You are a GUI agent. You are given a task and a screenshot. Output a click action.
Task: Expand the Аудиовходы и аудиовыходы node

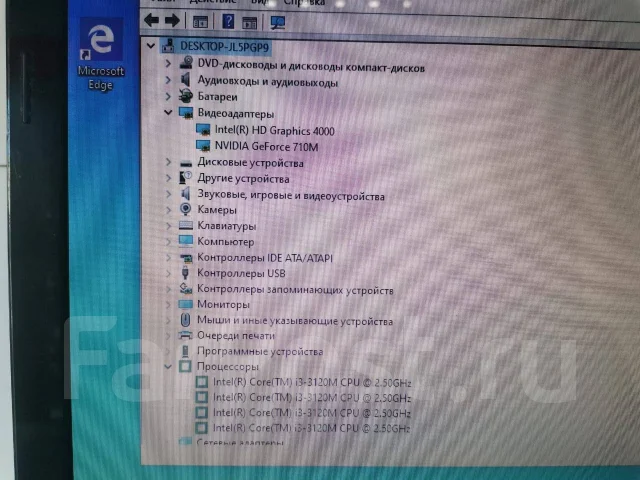(168, 80)
